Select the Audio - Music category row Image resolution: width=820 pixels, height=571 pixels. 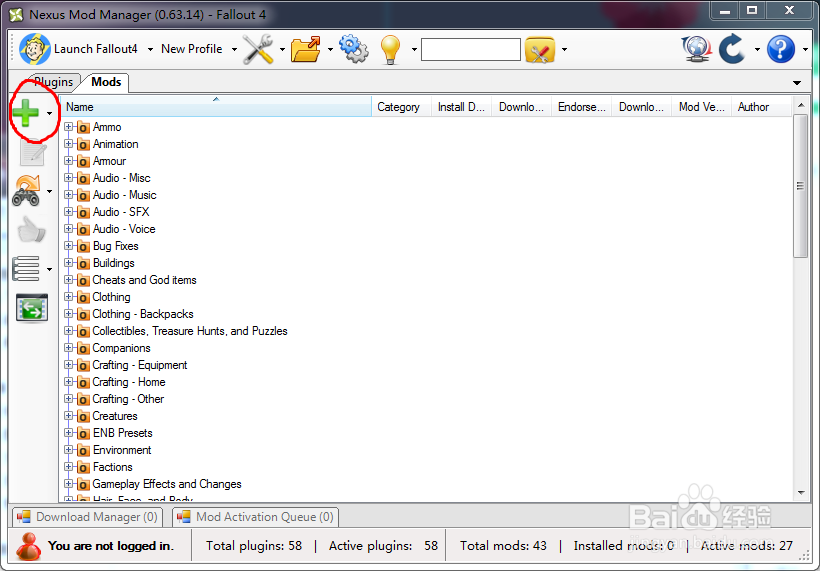point(124,195)
